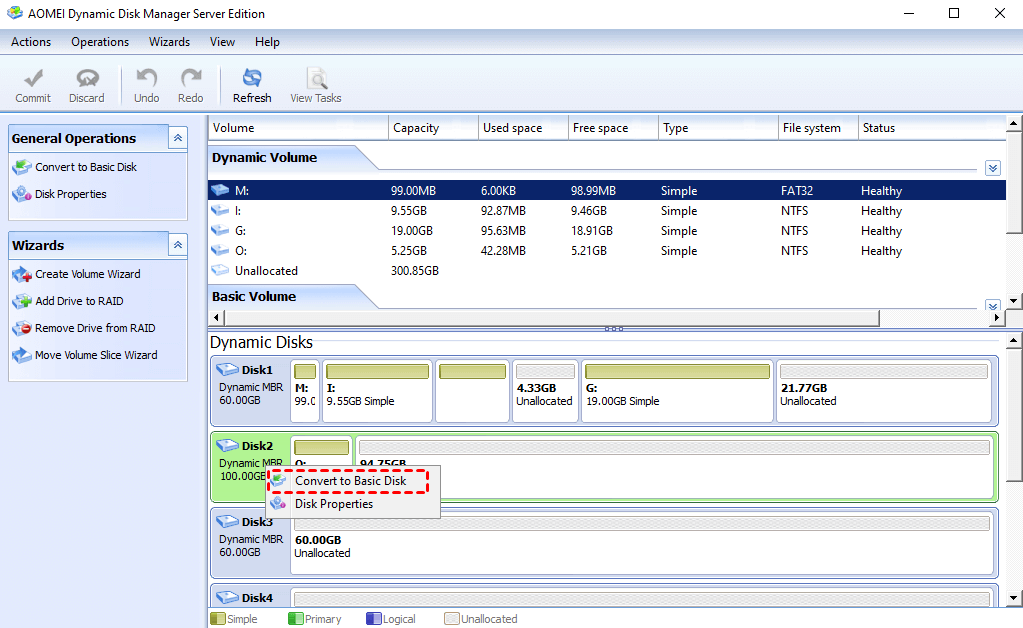Sort the list by Capacity column header
The height and width of the screenshot is (628, 1023).
(x=430, y=128)
